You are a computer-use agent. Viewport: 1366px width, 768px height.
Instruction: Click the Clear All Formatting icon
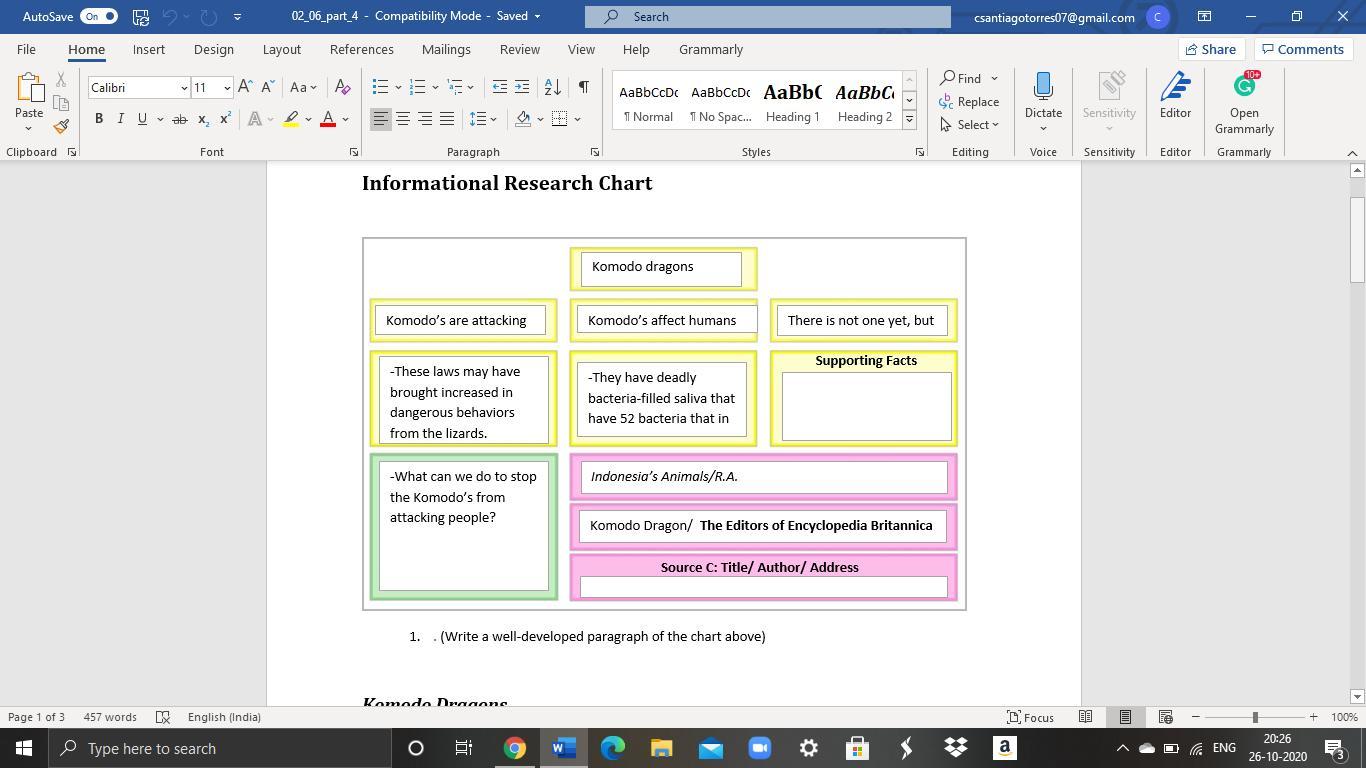[x=342, y=88]
